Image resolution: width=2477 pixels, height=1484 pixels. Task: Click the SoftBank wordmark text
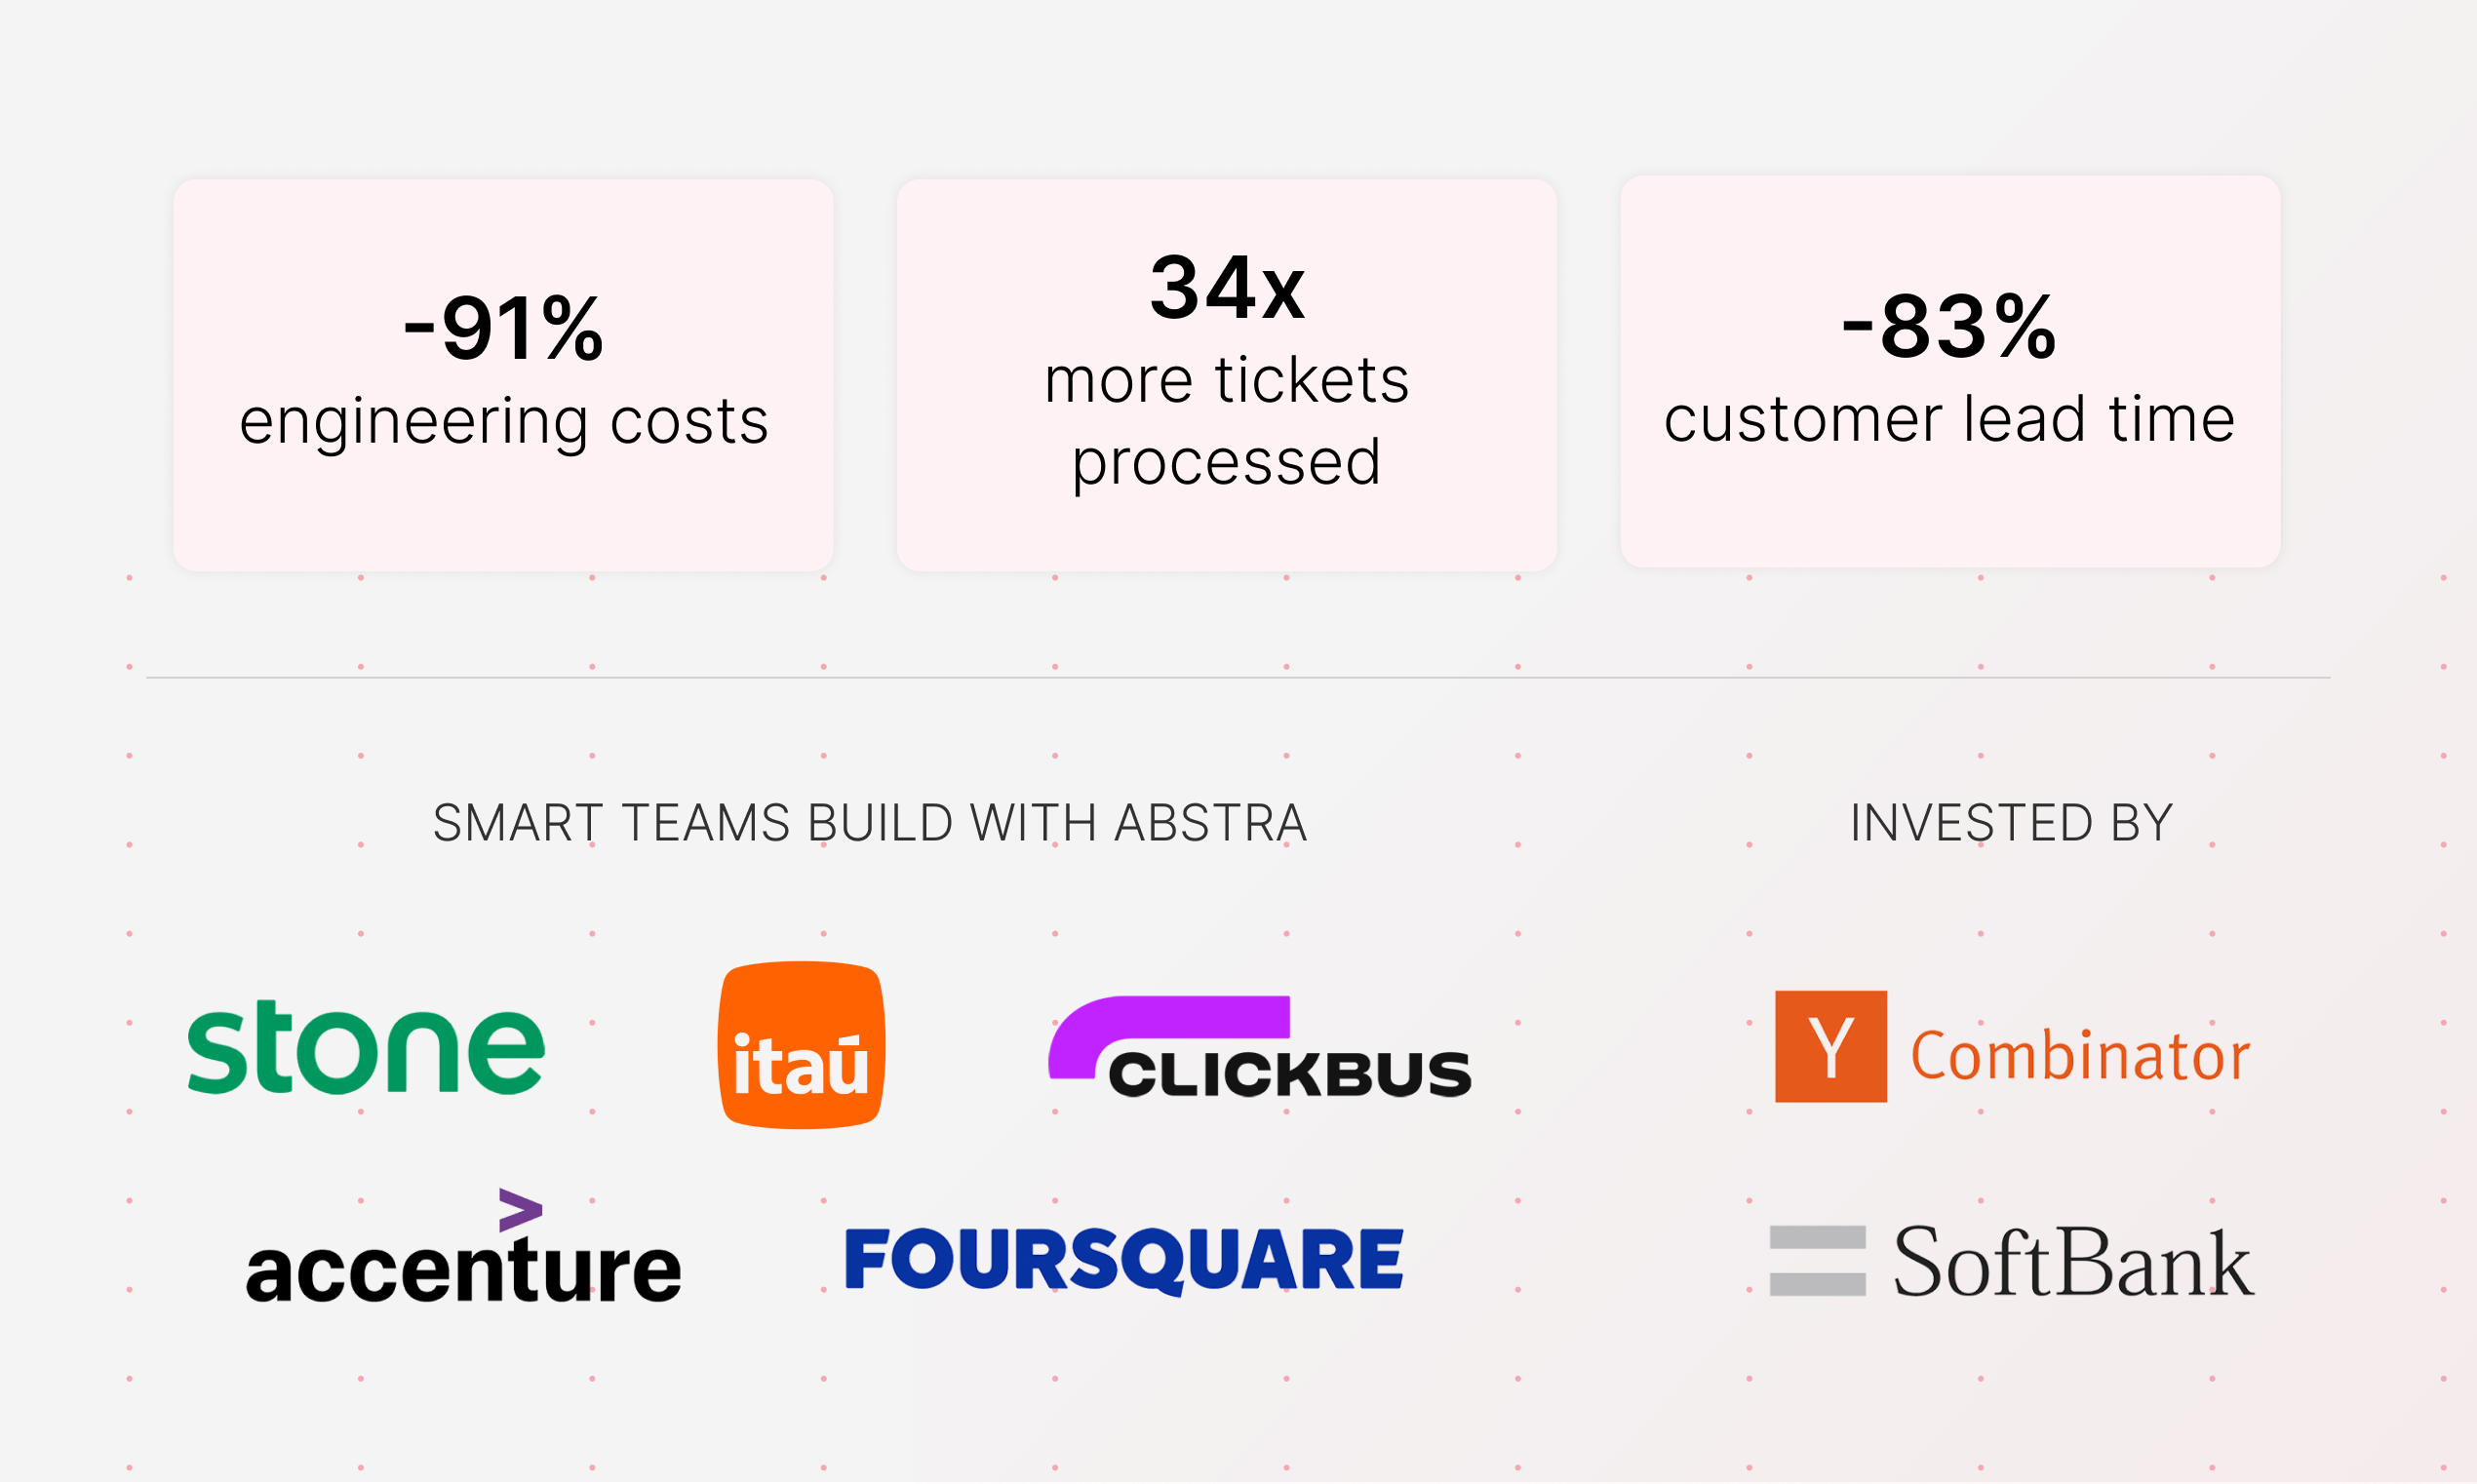(x=2073, y=1262)
